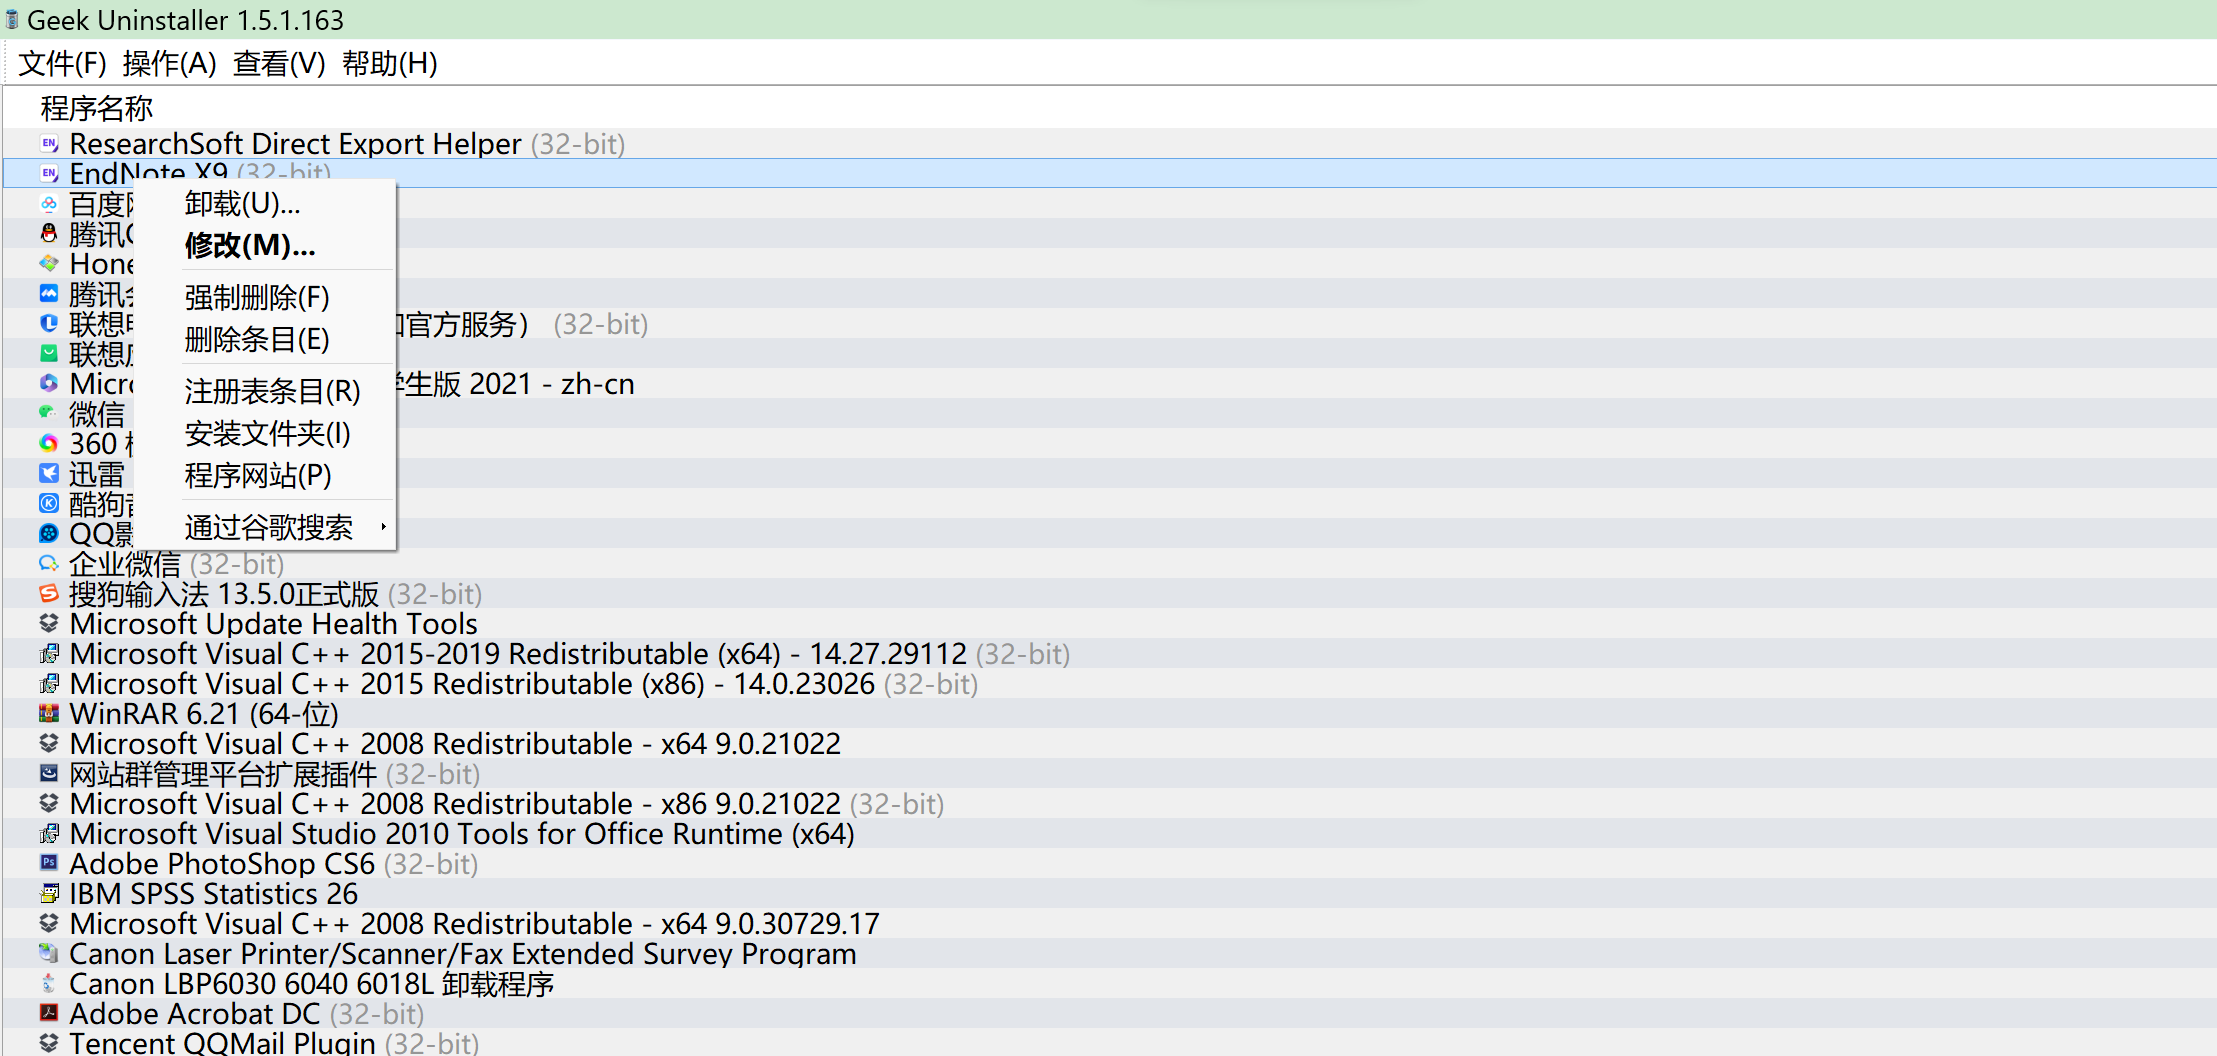Image resolution: width=2217 pixels, height=1056 pixels.
Task: Click the Canon Extended Survey Program icon
Action: 49,954
